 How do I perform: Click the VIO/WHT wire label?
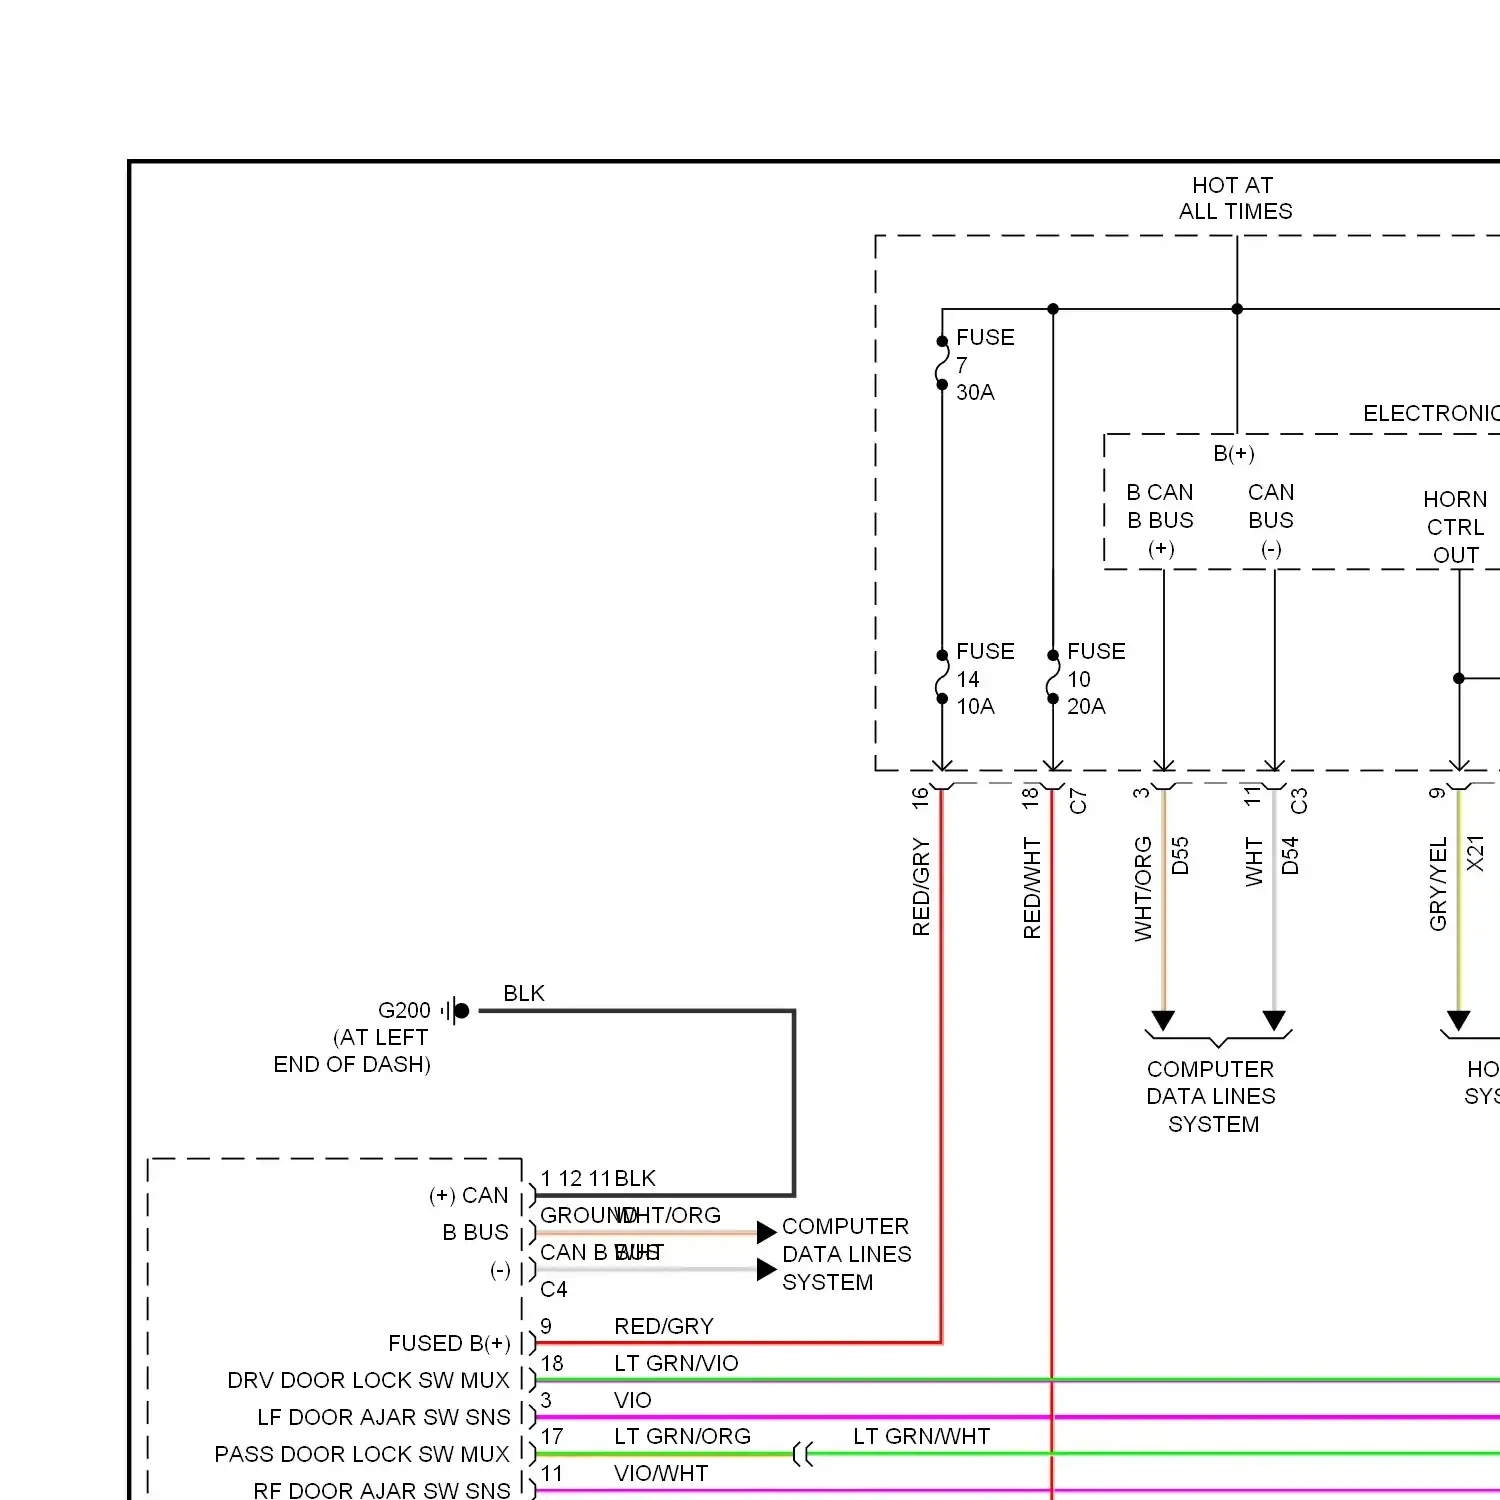661,1473
